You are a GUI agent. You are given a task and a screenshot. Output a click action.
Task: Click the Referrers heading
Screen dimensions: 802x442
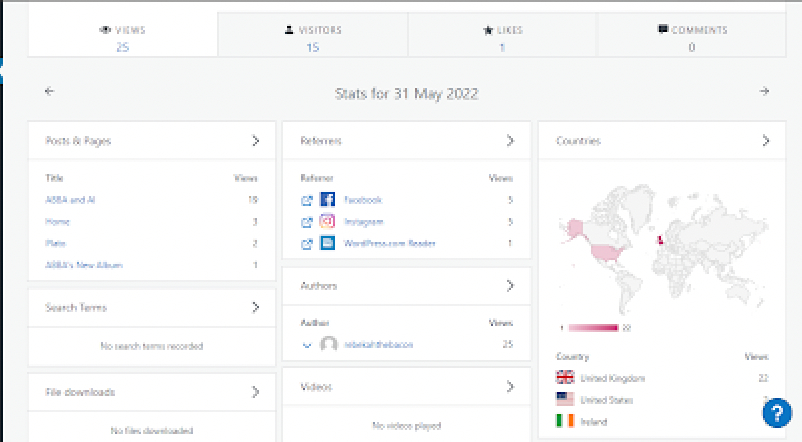click(321, 141)
